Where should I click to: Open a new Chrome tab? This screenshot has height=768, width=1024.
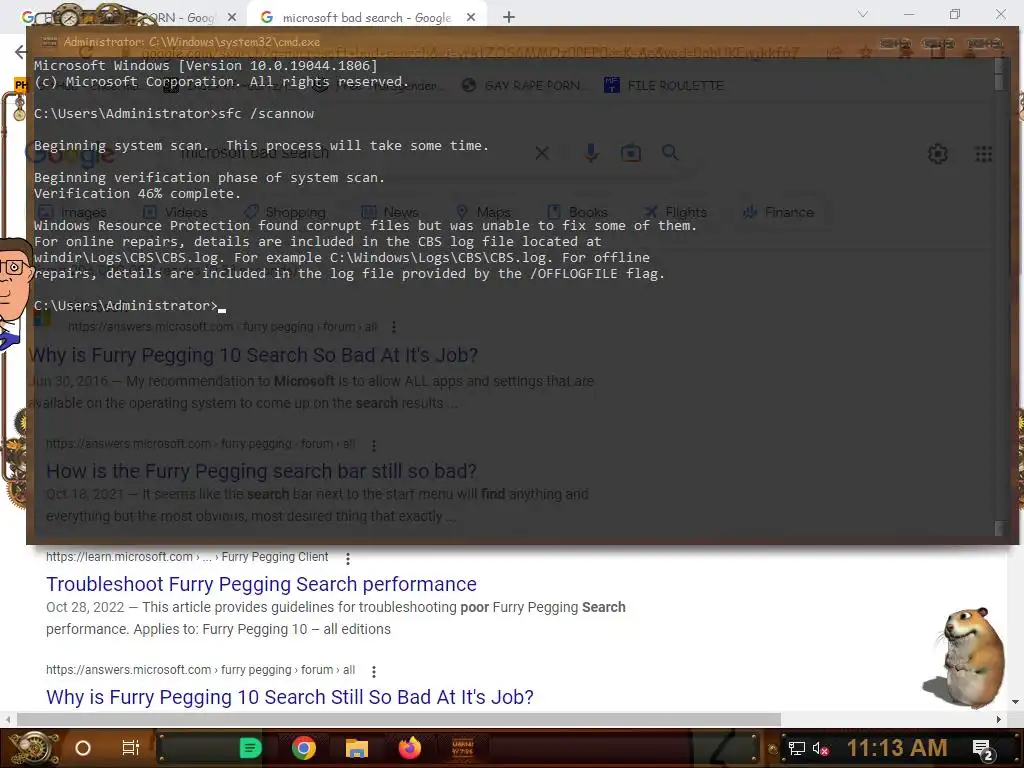[509, 18]
